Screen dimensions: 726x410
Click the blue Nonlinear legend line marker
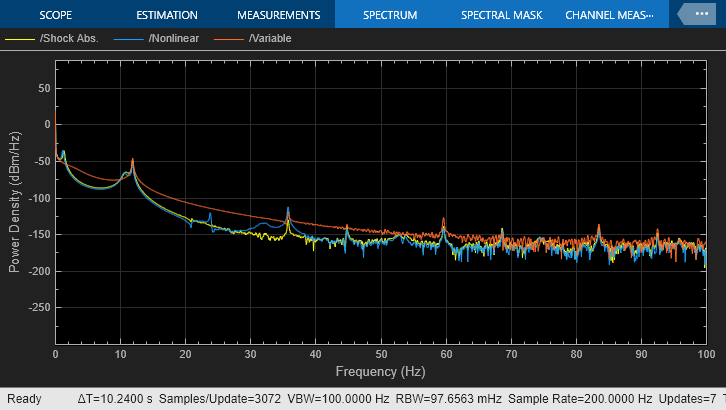pyautogui.click(x=129, y=39)
